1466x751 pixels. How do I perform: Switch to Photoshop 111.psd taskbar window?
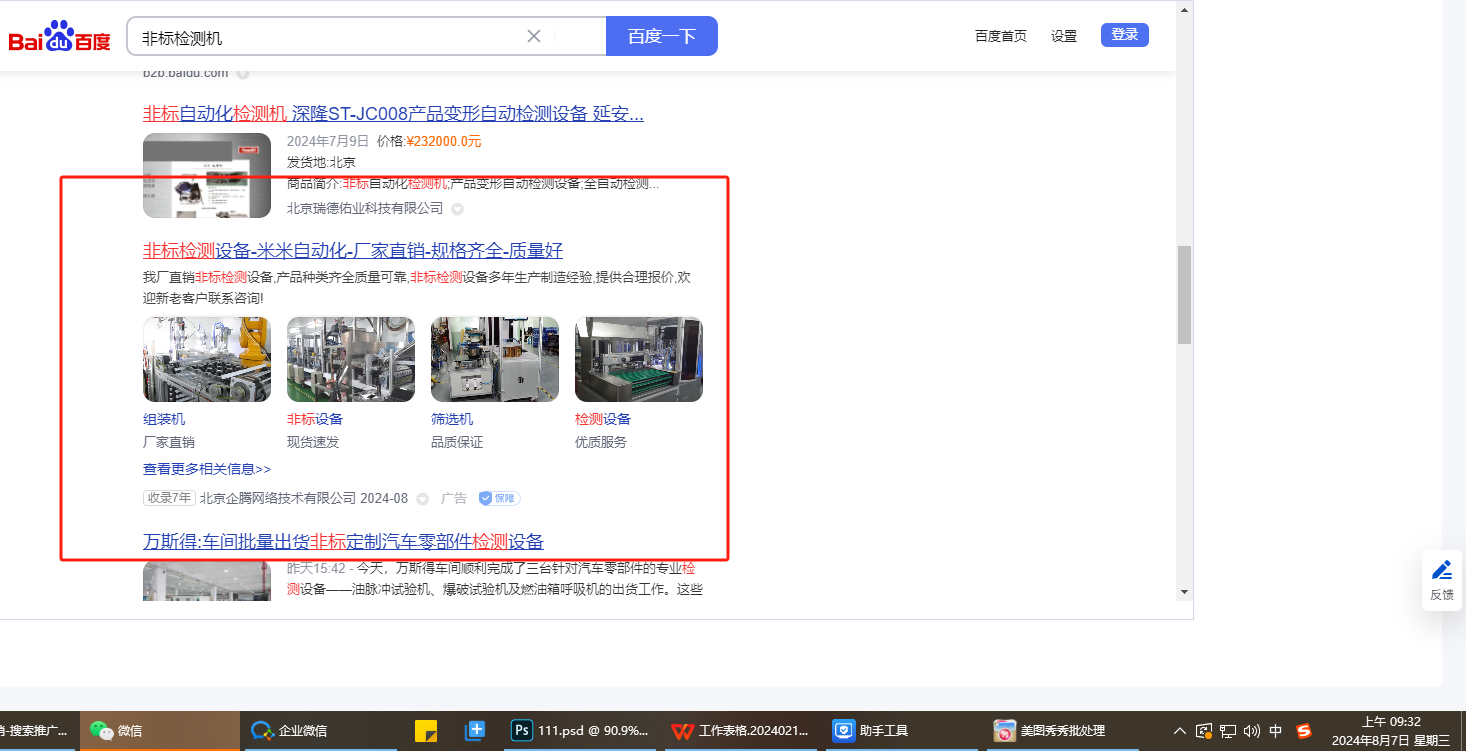[582, 731]
